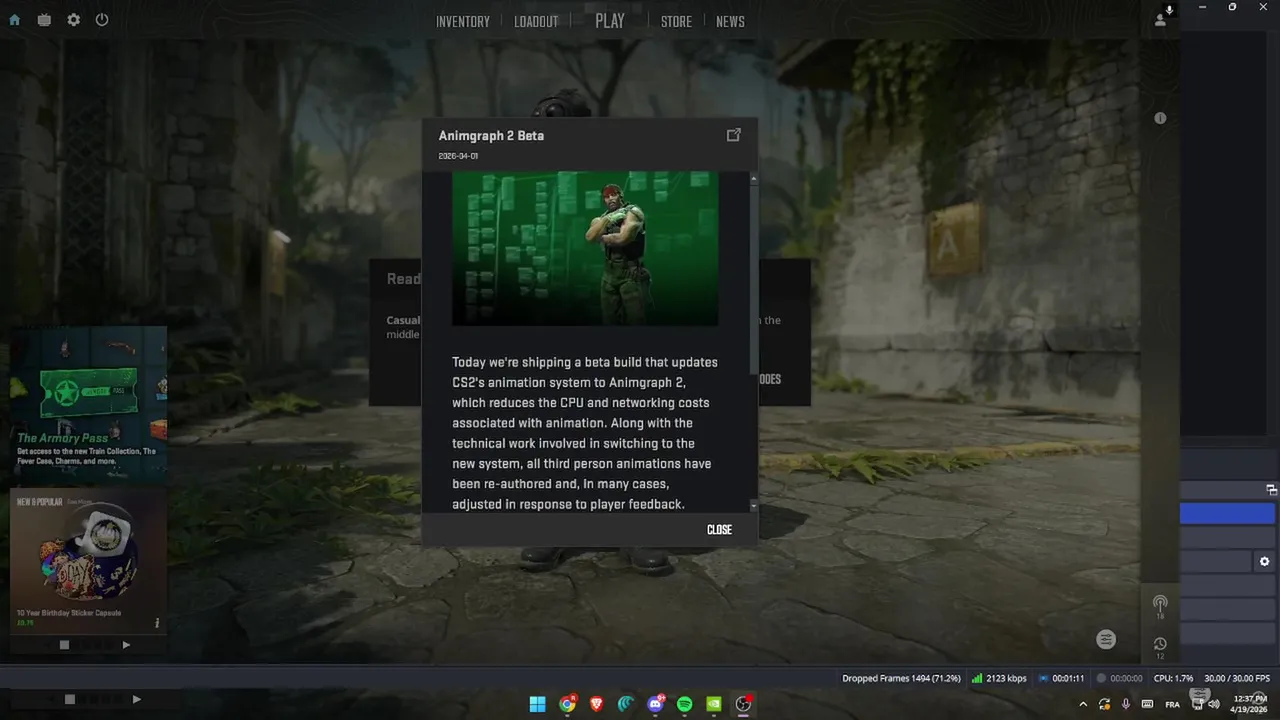Open the watch matches TV icon

coord(44,20)
